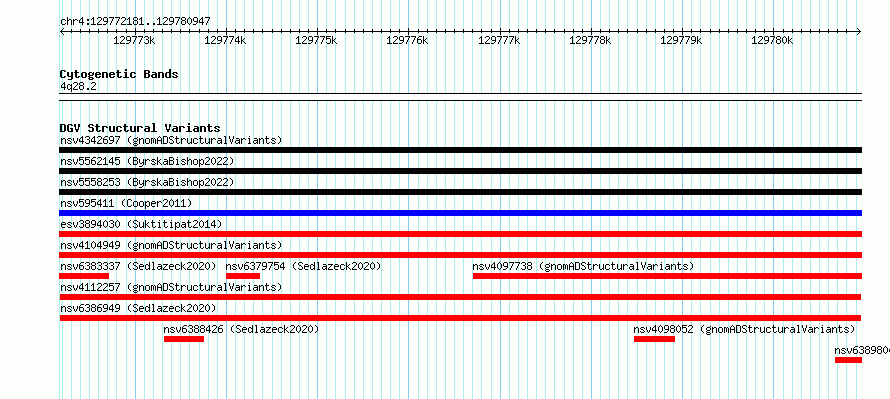
Task: Select the short red bar under nsv6388426
Action: [184, 339]
